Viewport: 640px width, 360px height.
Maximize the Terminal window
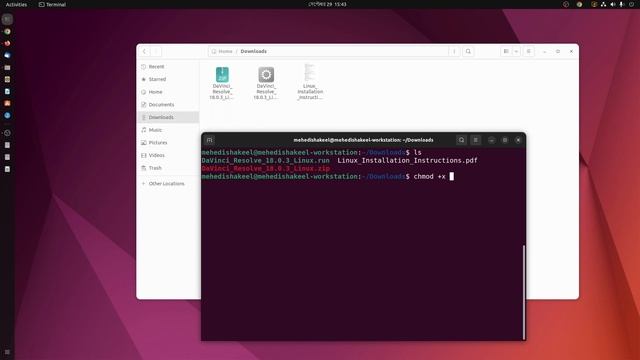pyautogui.click(x=505, y=140)
